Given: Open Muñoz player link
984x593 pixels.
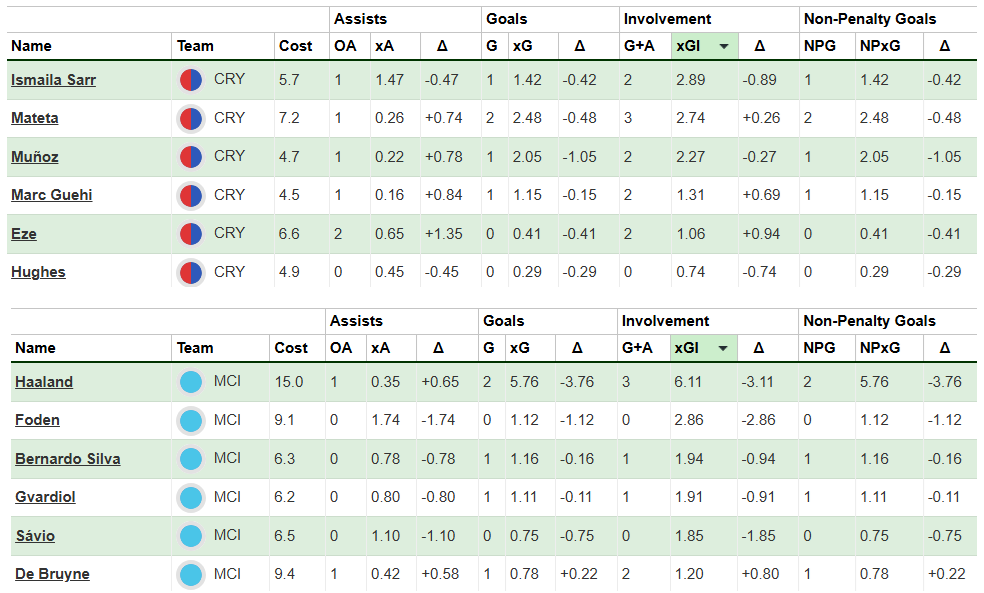Looking at the screenshot, I should (35, 157).
